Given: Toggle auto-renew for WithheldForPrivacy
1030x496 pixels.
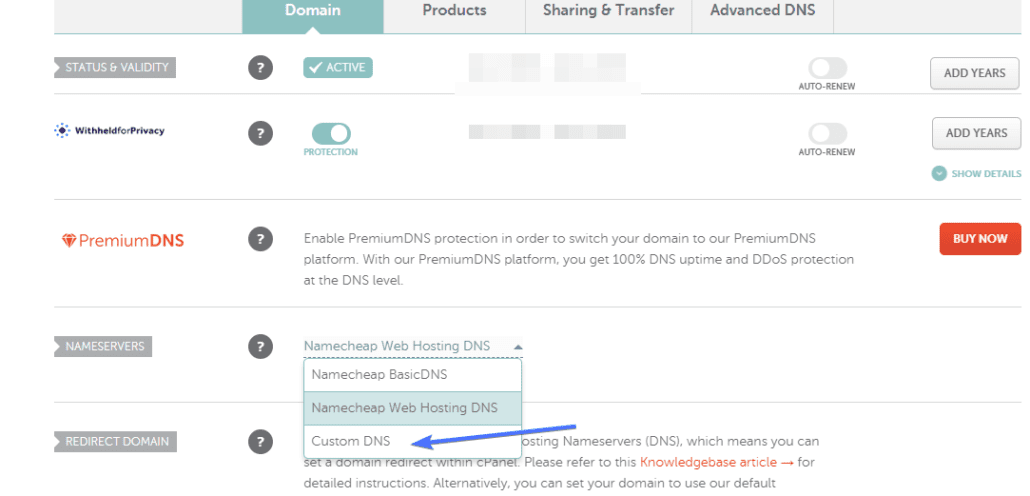Looking at the screenshot, I should 827,133.
